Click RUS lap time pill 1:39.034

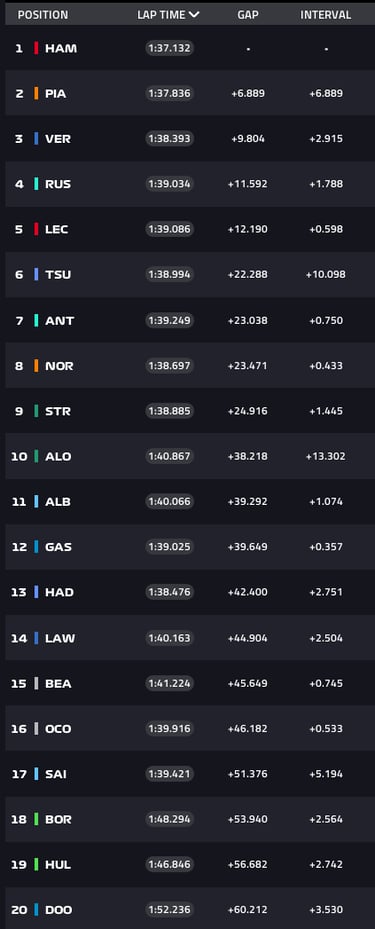[x=169, y=184]
